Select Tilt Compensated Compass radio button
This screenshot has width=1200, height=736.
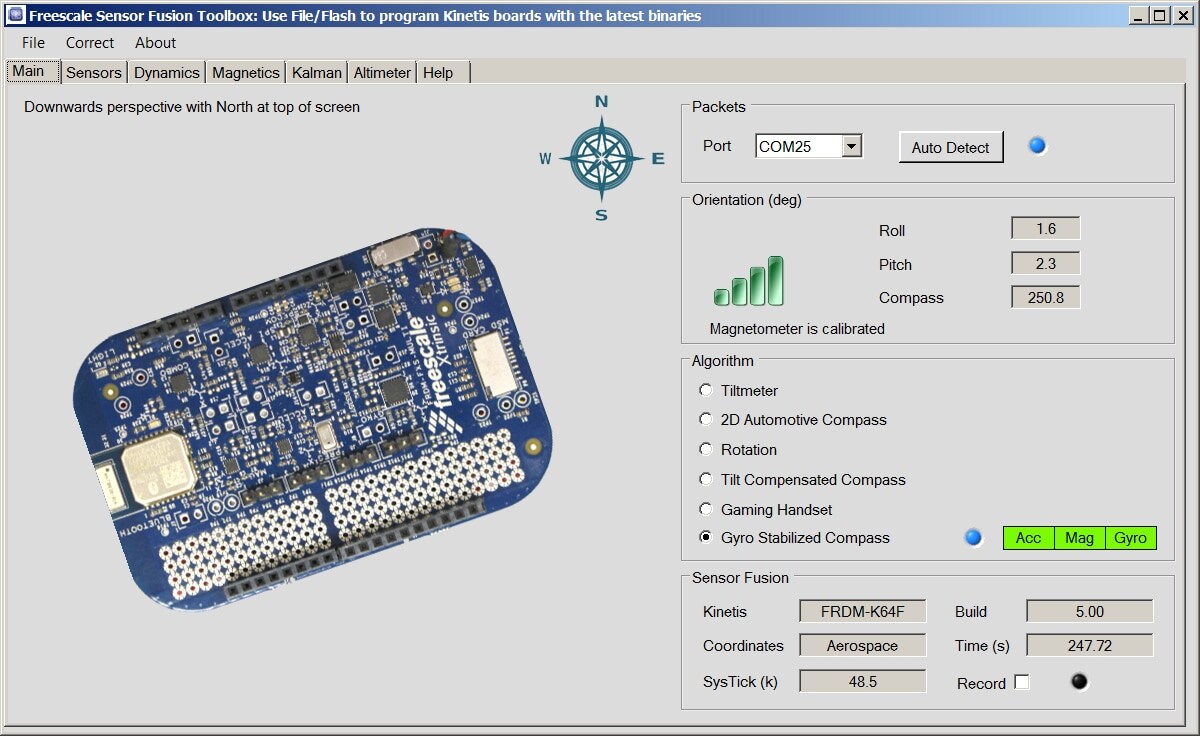pos(706,479)
